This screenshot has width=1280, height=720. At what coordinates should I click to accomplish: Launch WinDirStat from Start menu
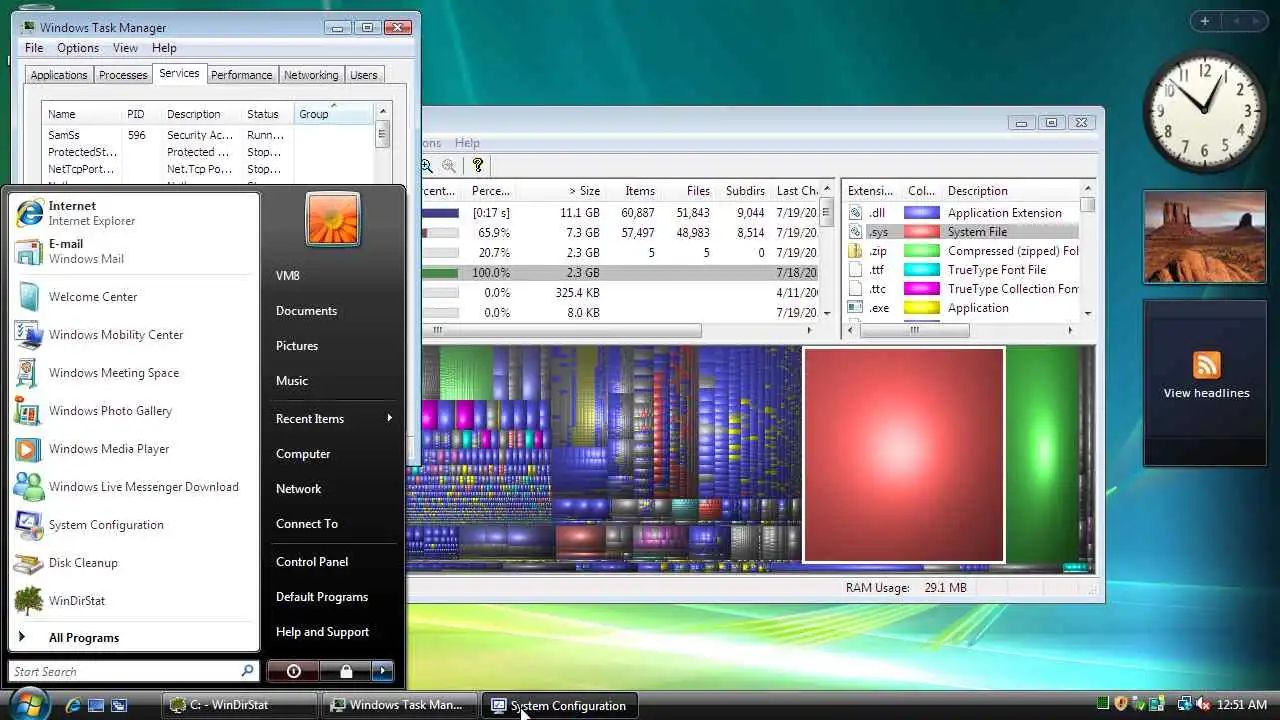pyautogui.click(x=134, y=601)
